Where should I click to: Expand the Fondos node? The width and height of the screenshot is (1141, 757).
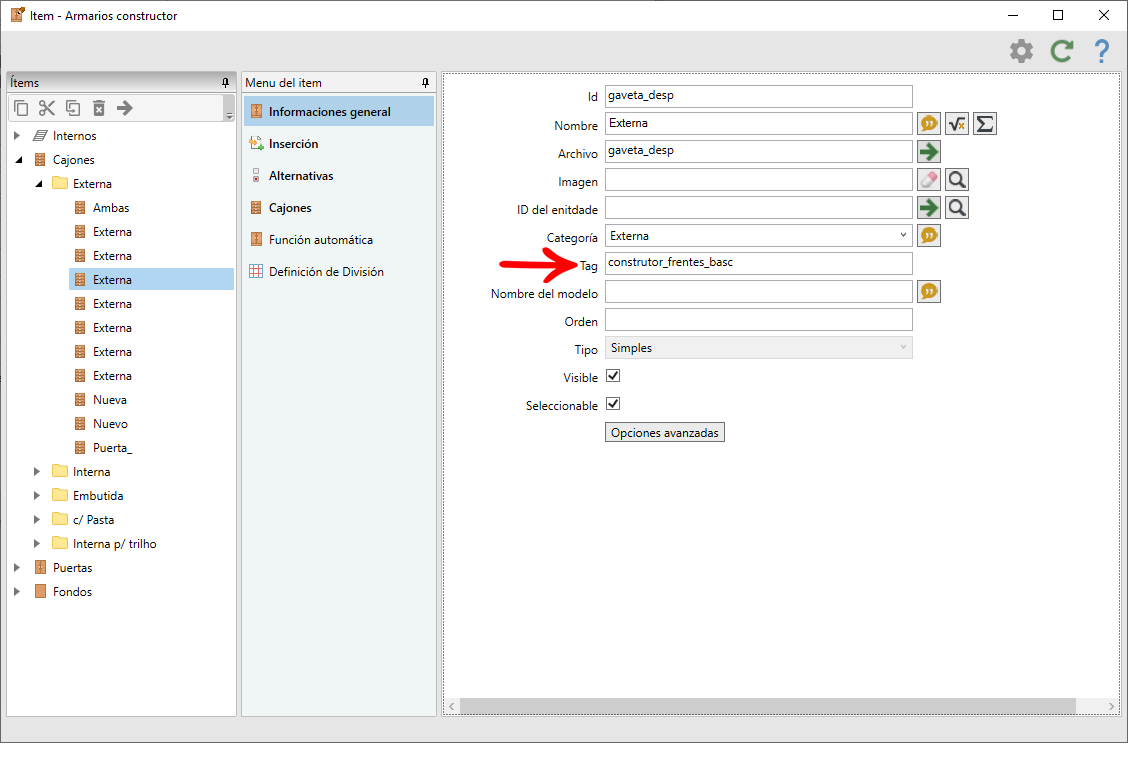17,592
